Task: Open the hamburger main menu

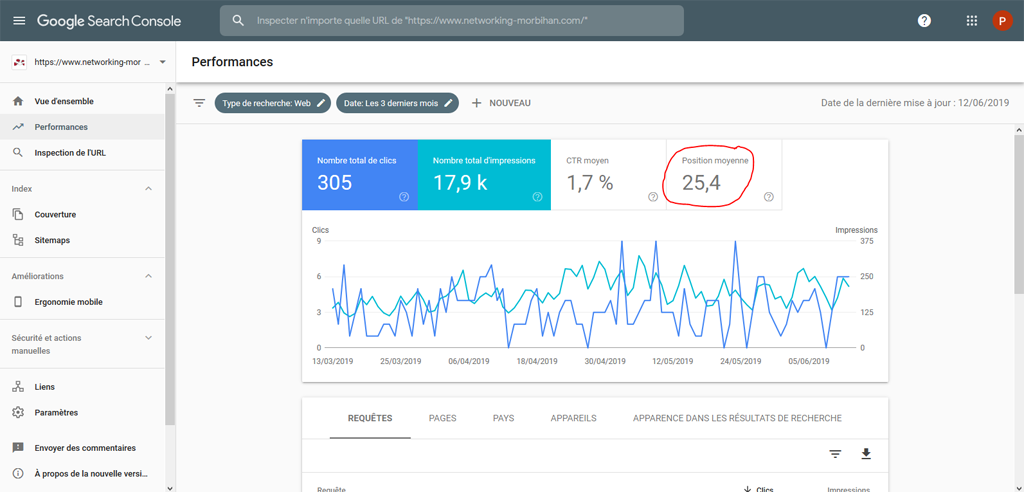Action: click(x=19, y=21)
